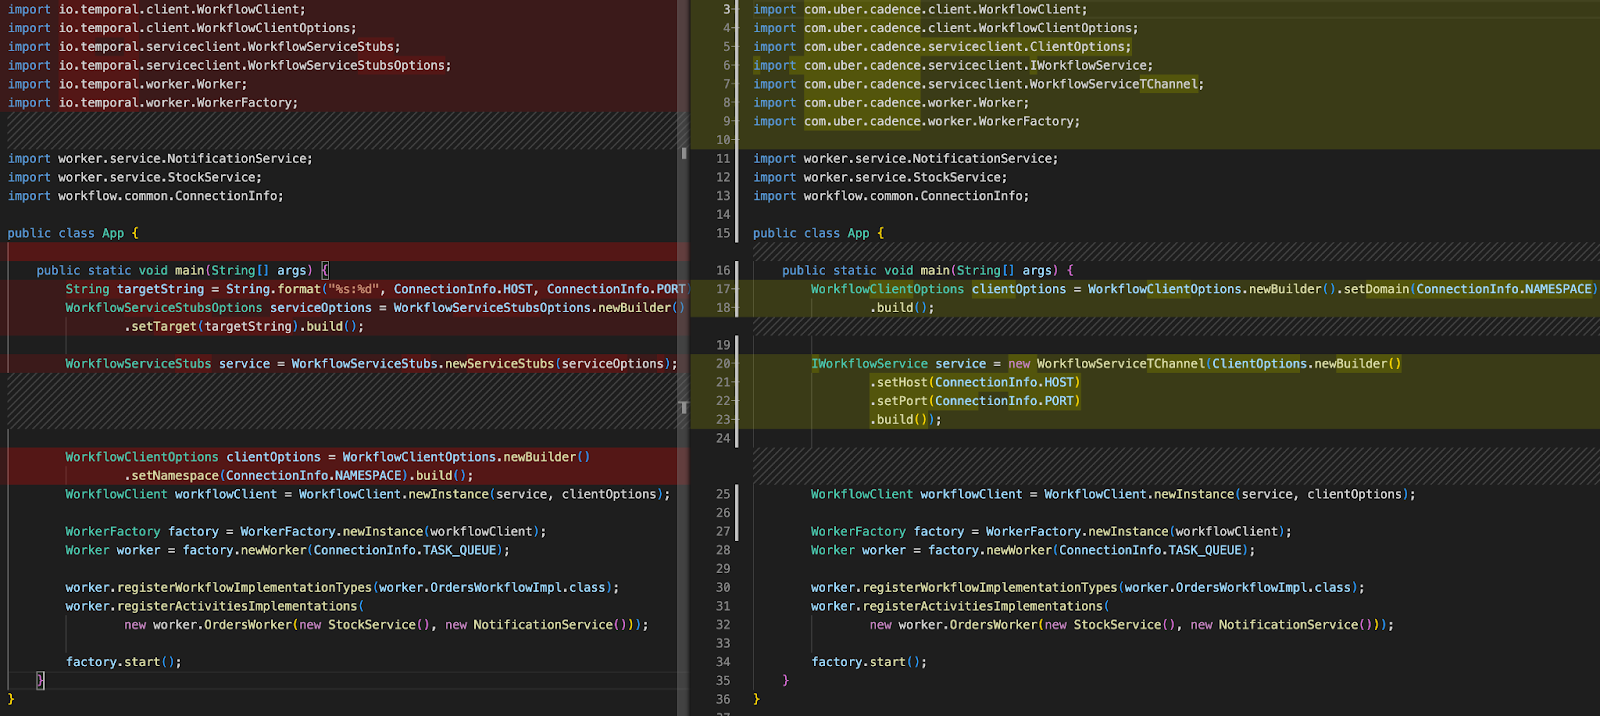Click '.setPort(ConnectionInfo.PORT)' in right pane
The image size is (1600, 716).
point(974,401)
